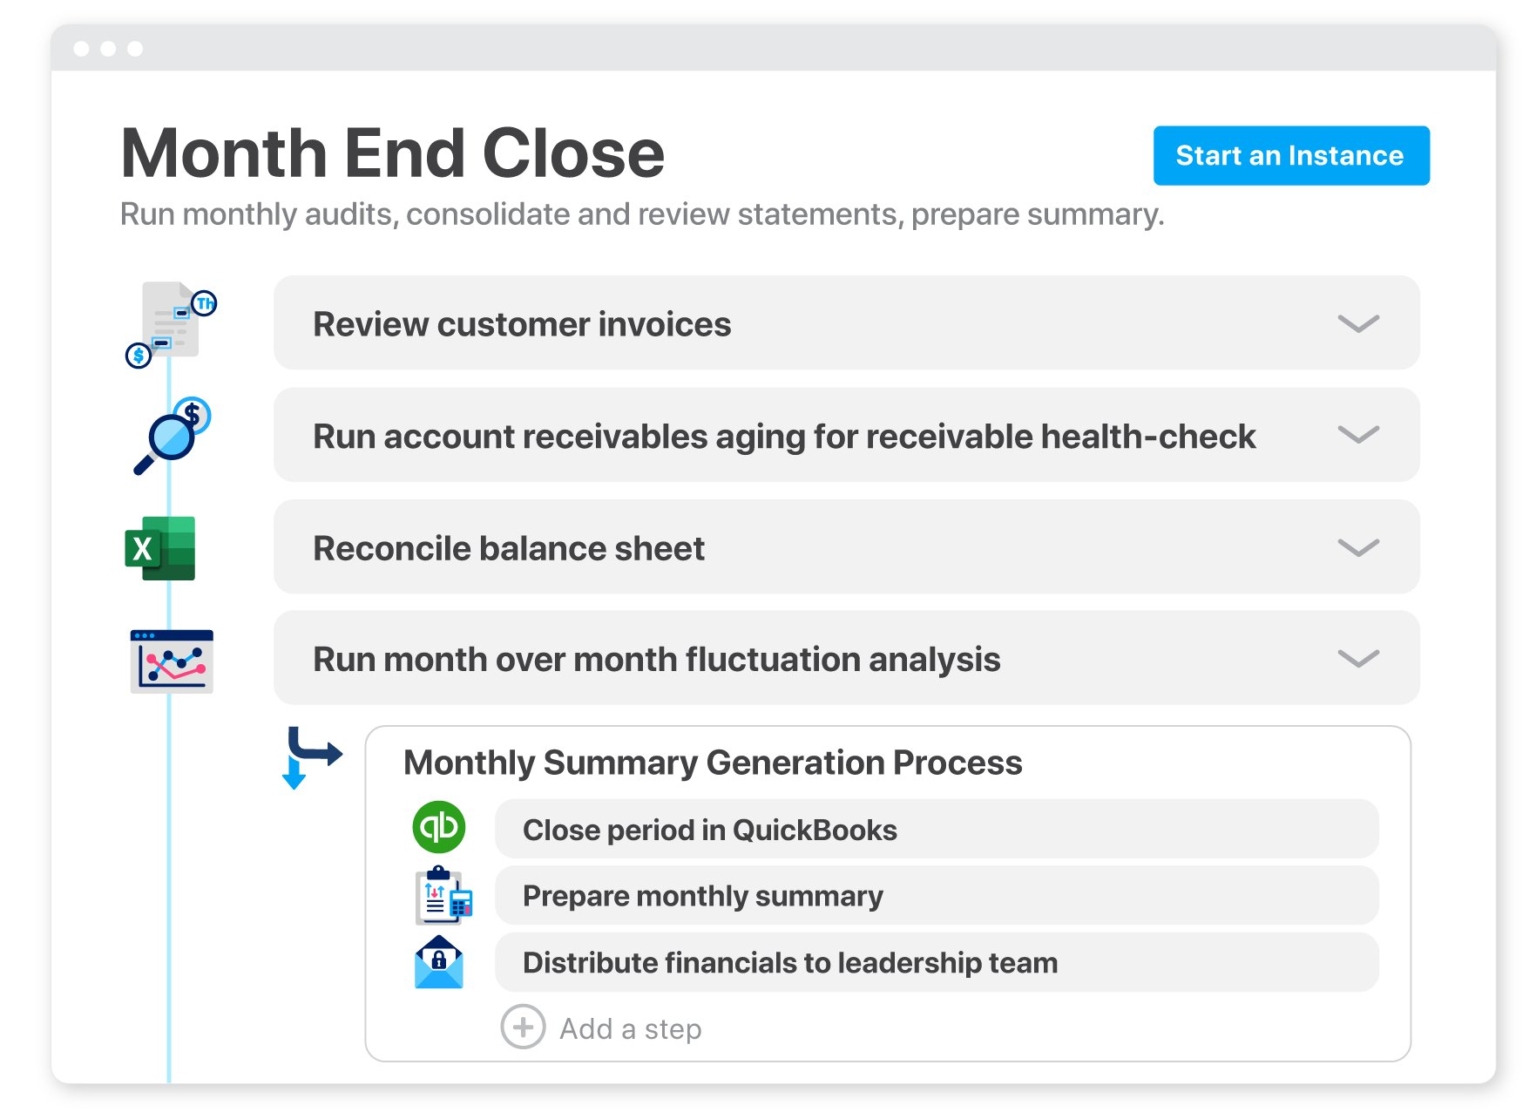Viewport: 1536px width, 1119px height.
Task: Click the Add a step link
Action: tap(630, 1028)
